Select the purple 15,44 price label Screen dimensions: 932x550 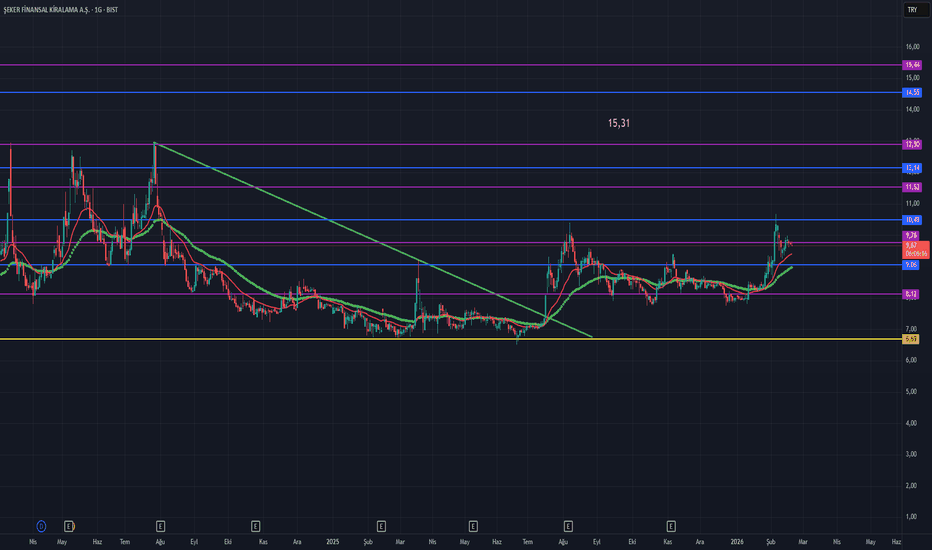tap(912, 65)
